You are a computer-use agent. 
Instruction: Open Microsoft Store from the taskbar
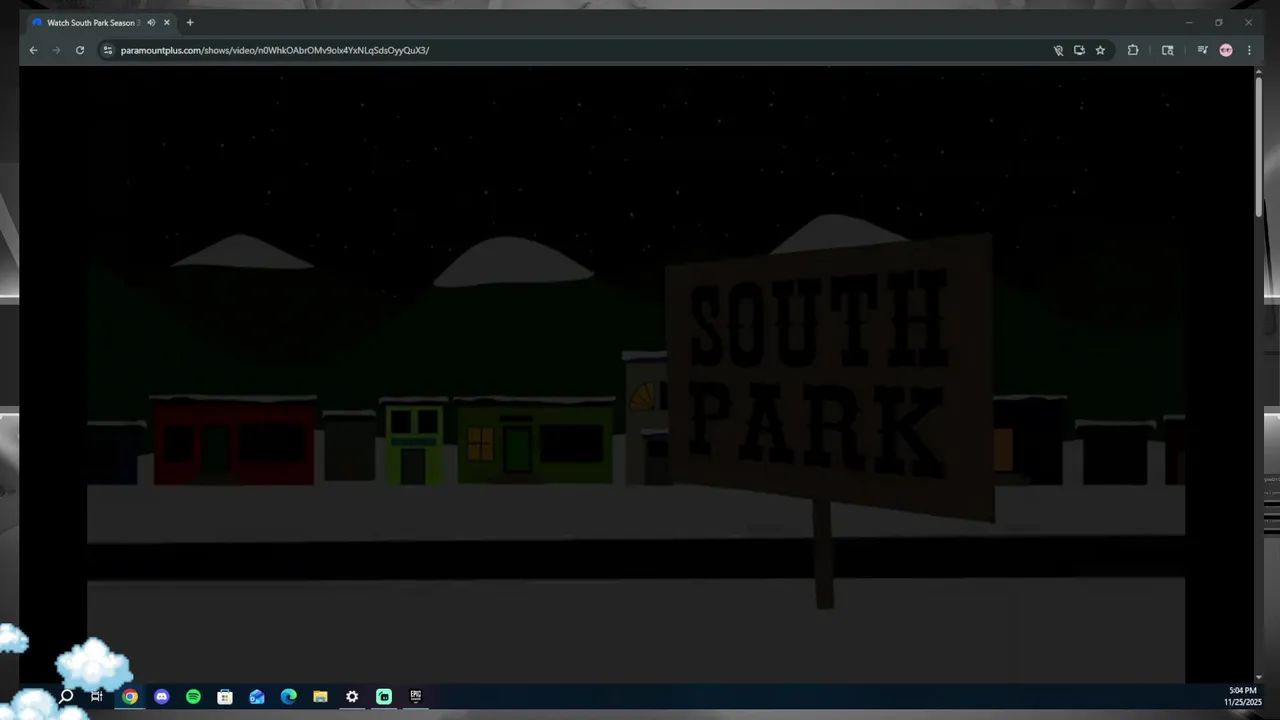point(225,696)
